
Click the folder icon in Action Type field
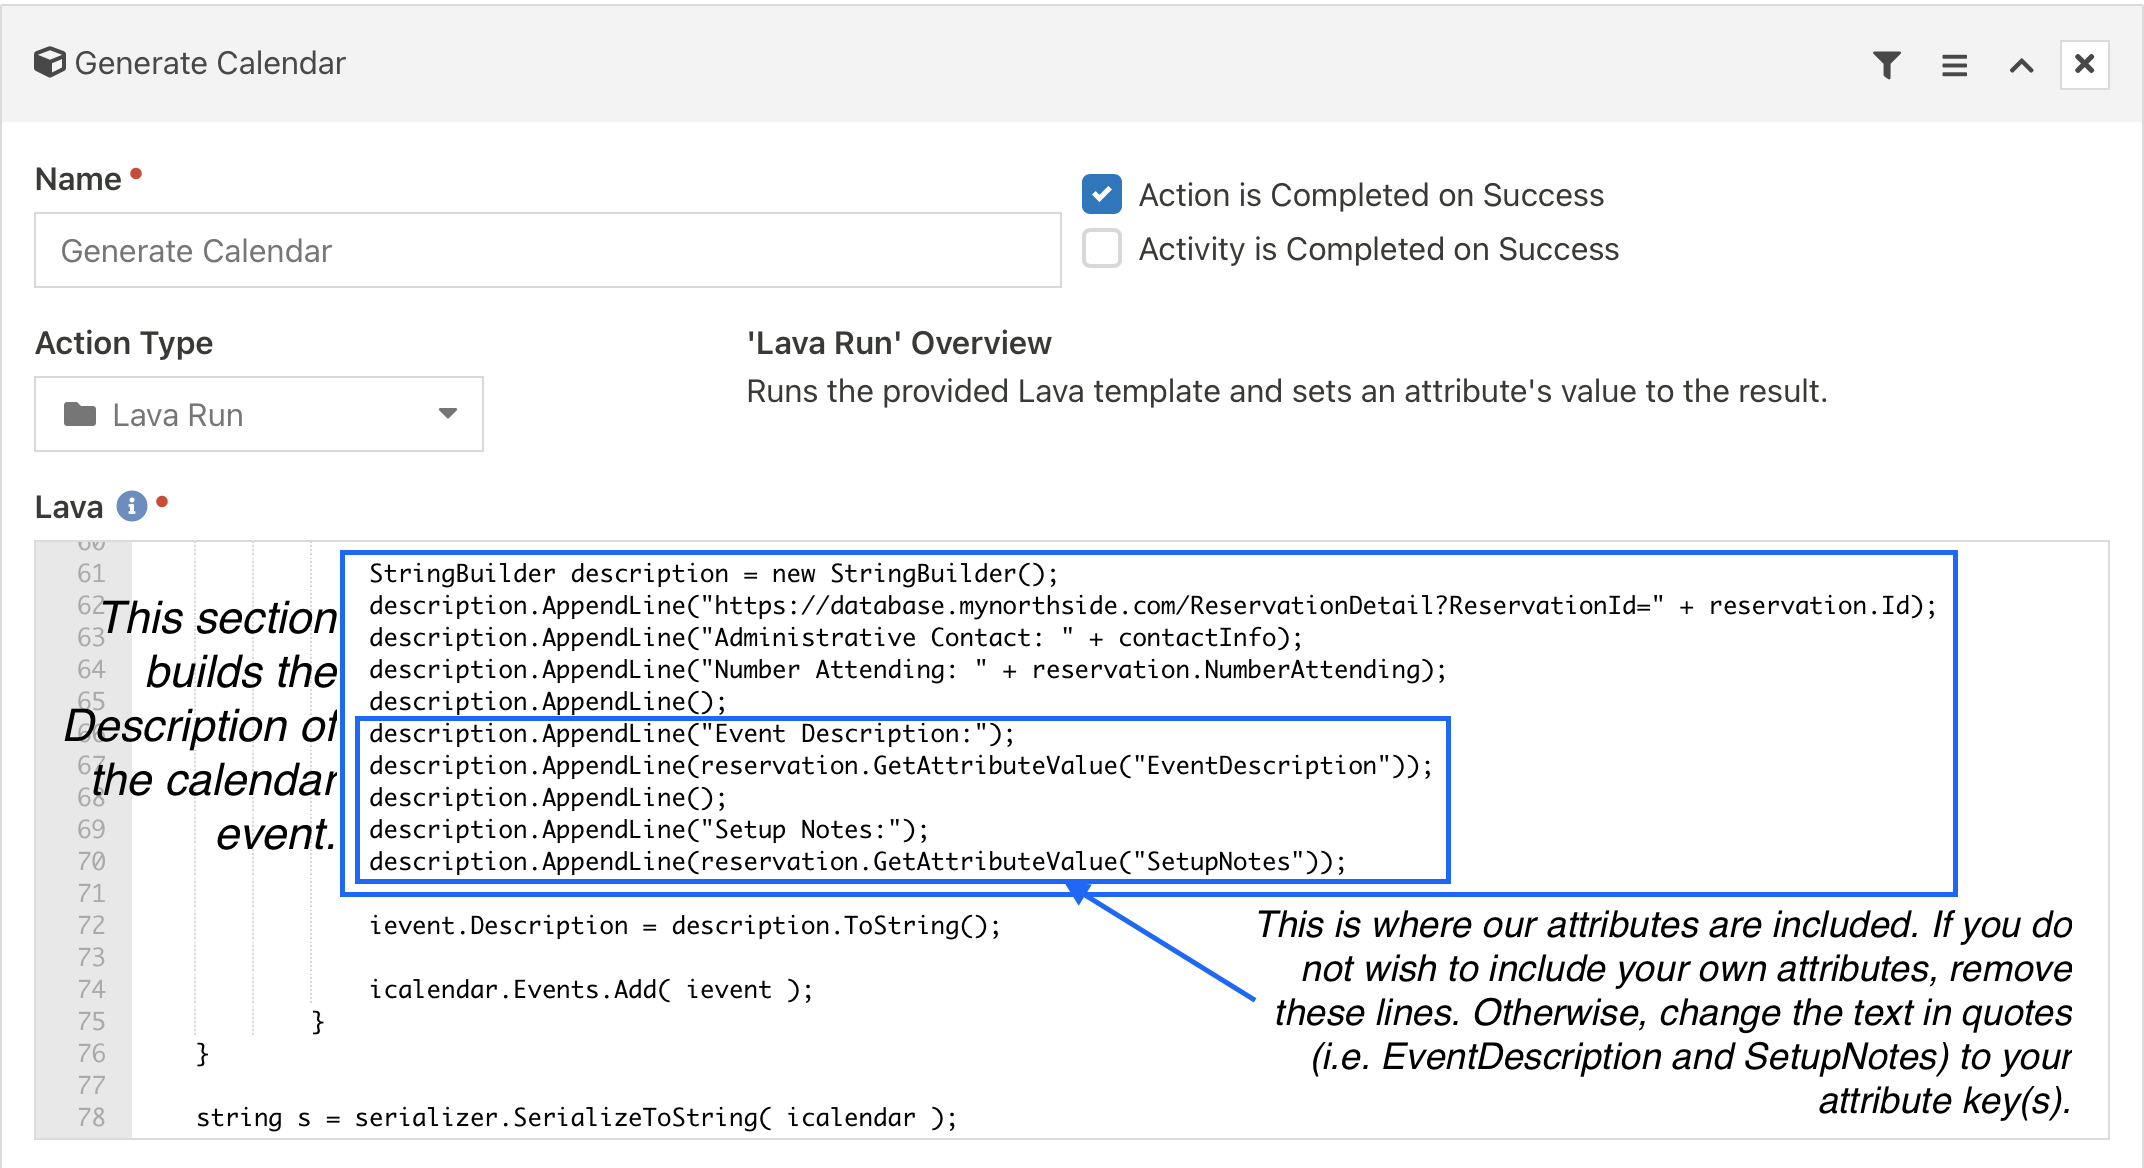point(80,414)
